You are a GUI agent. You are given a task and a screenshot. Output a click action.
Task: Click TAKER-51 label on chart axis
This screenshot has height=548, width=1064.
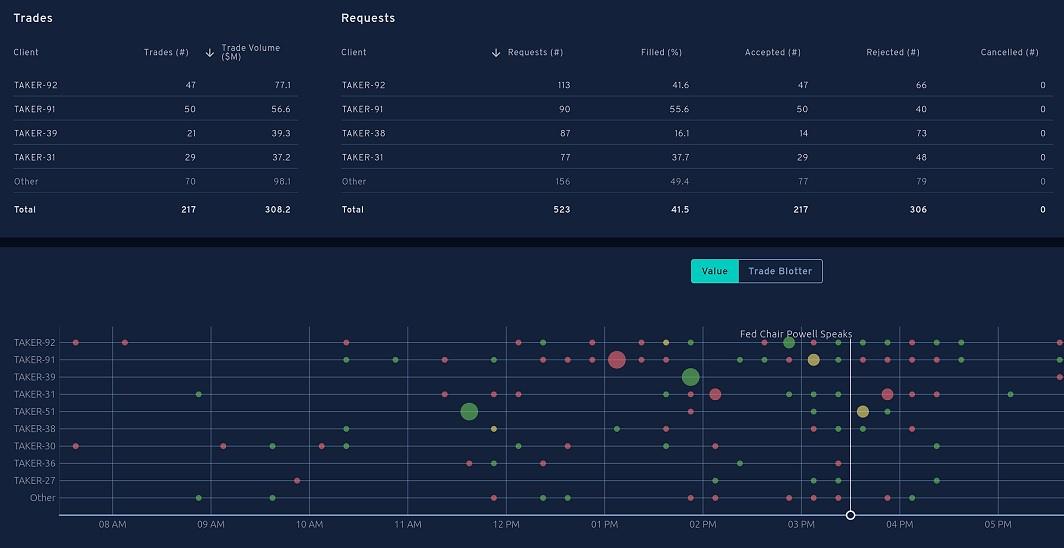(x=35, y=411)
